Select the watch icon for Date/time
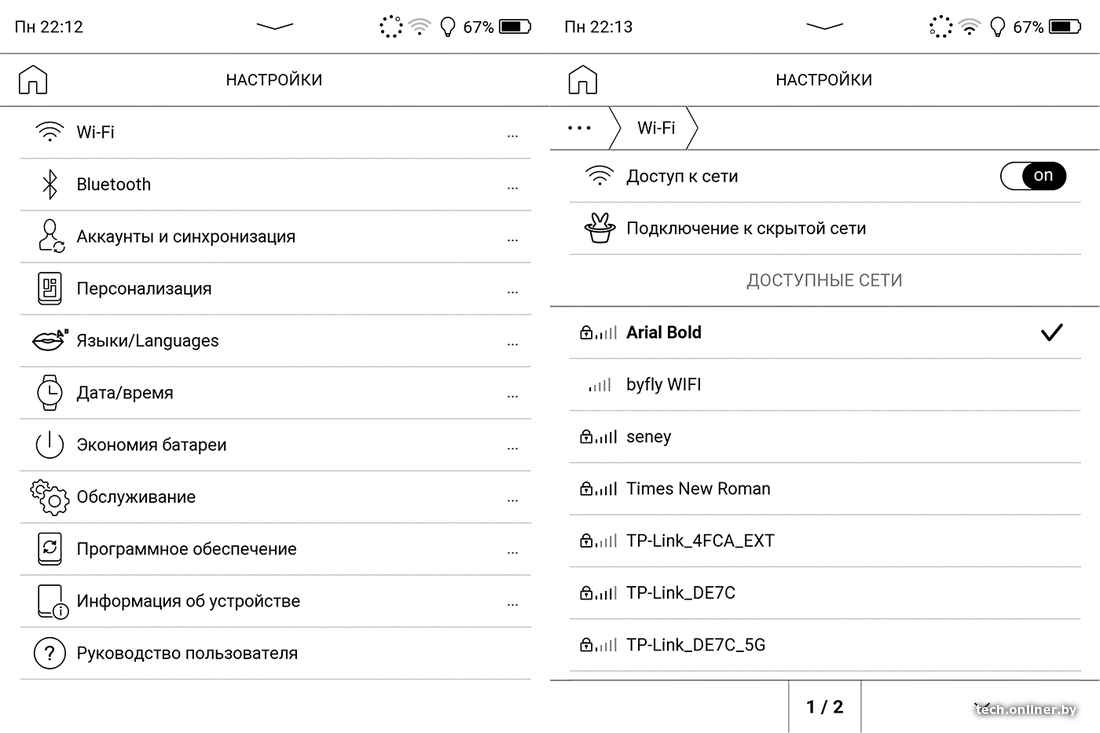This screenshot has height=733, width=1100. (x=49, y=393)
